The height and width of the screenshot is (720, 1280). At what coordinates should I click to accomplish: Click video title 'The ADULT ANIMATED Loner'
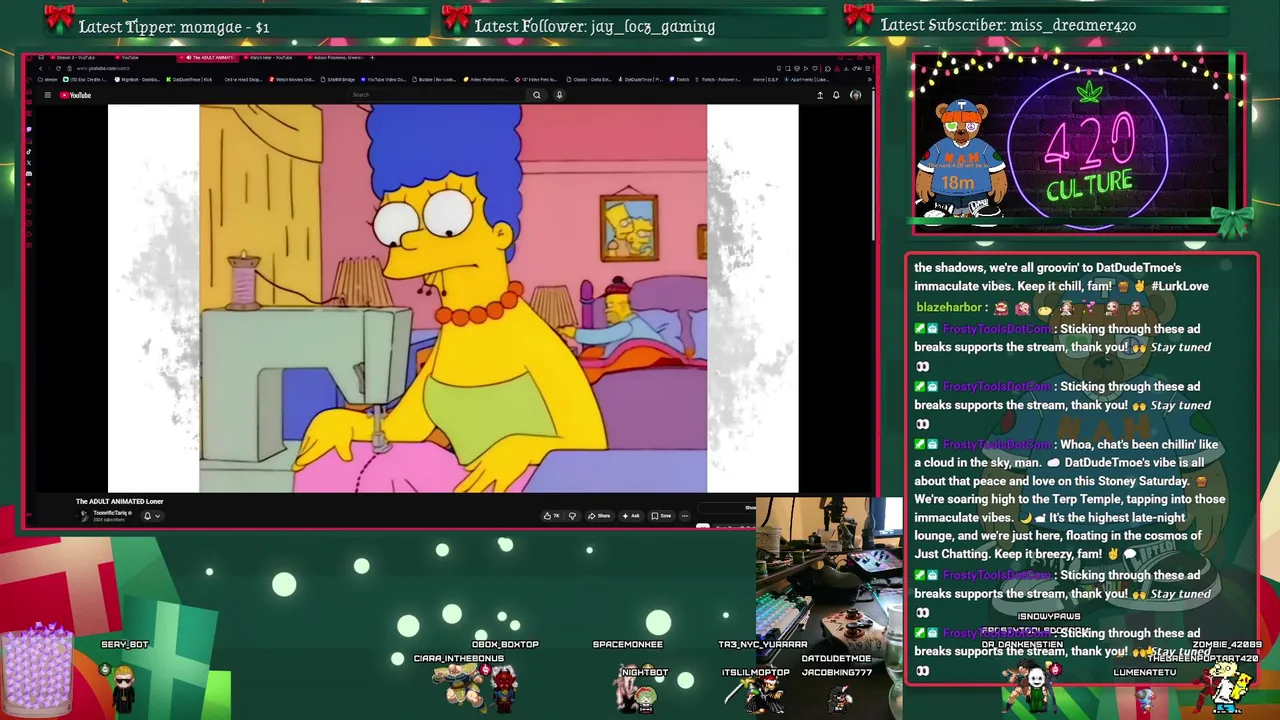[x=119, y=501]
